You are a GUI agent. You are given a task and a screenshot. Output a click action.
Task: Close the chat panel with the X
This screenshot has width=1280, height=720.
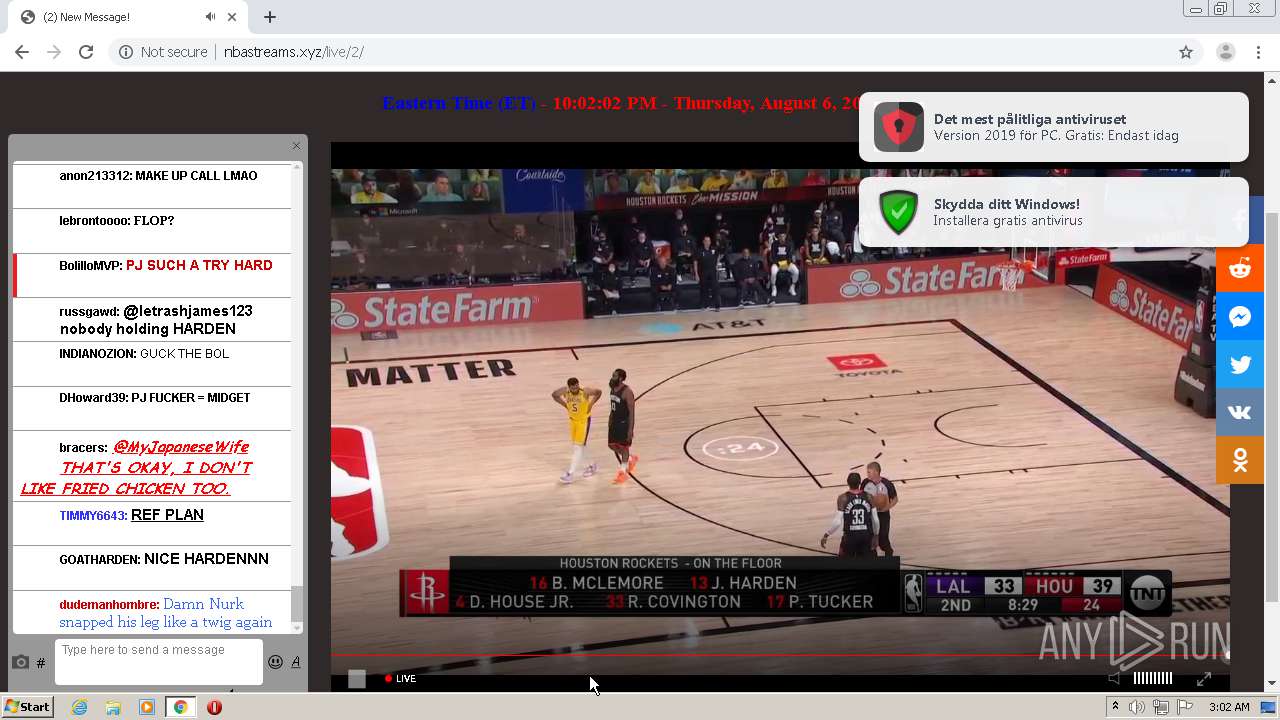pos(296,146)
